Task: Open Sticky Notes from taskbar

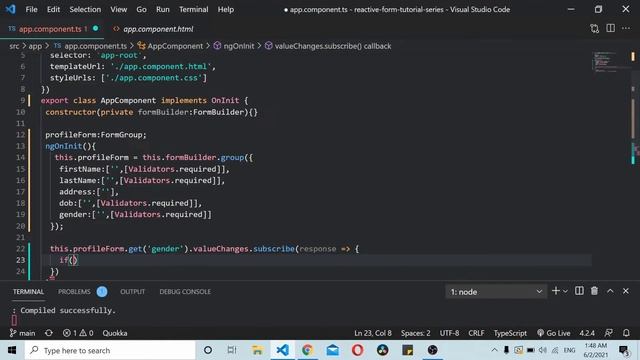Action: 407,350
